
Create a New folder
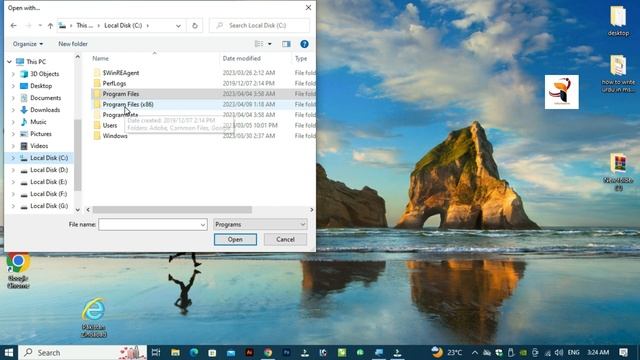[x=73, y=44]
